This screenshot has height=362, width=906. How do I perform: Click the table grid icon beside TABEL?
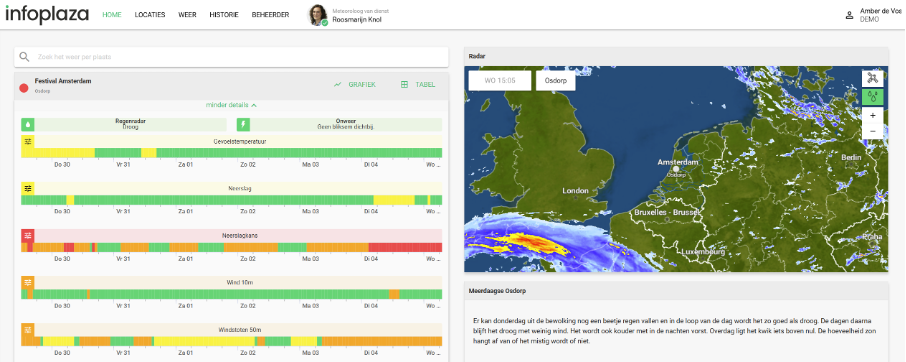coord(404,84)
